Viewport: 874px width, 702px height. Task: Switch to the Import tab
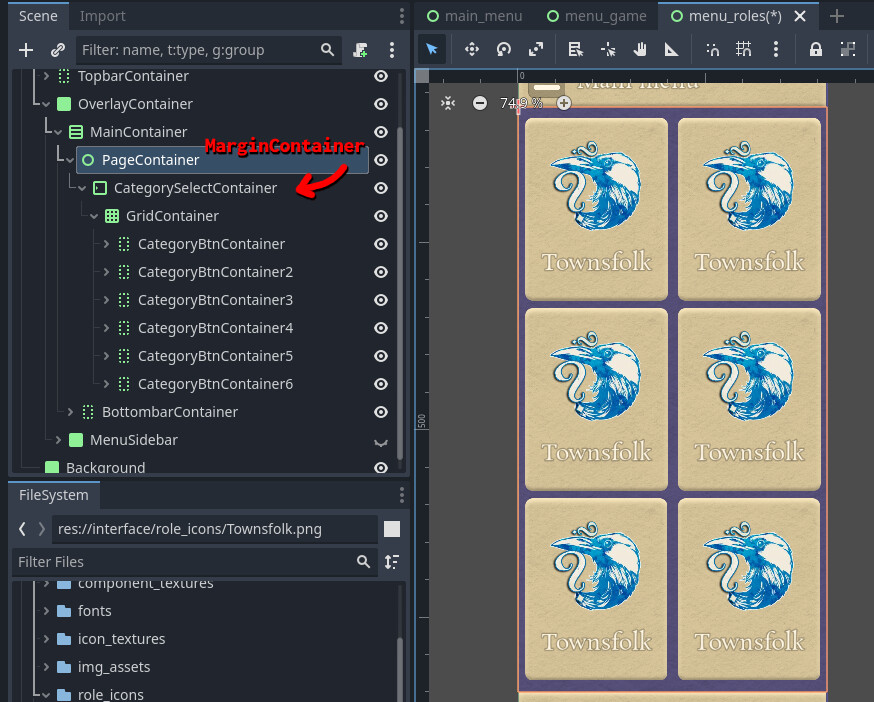pos(103,16)
